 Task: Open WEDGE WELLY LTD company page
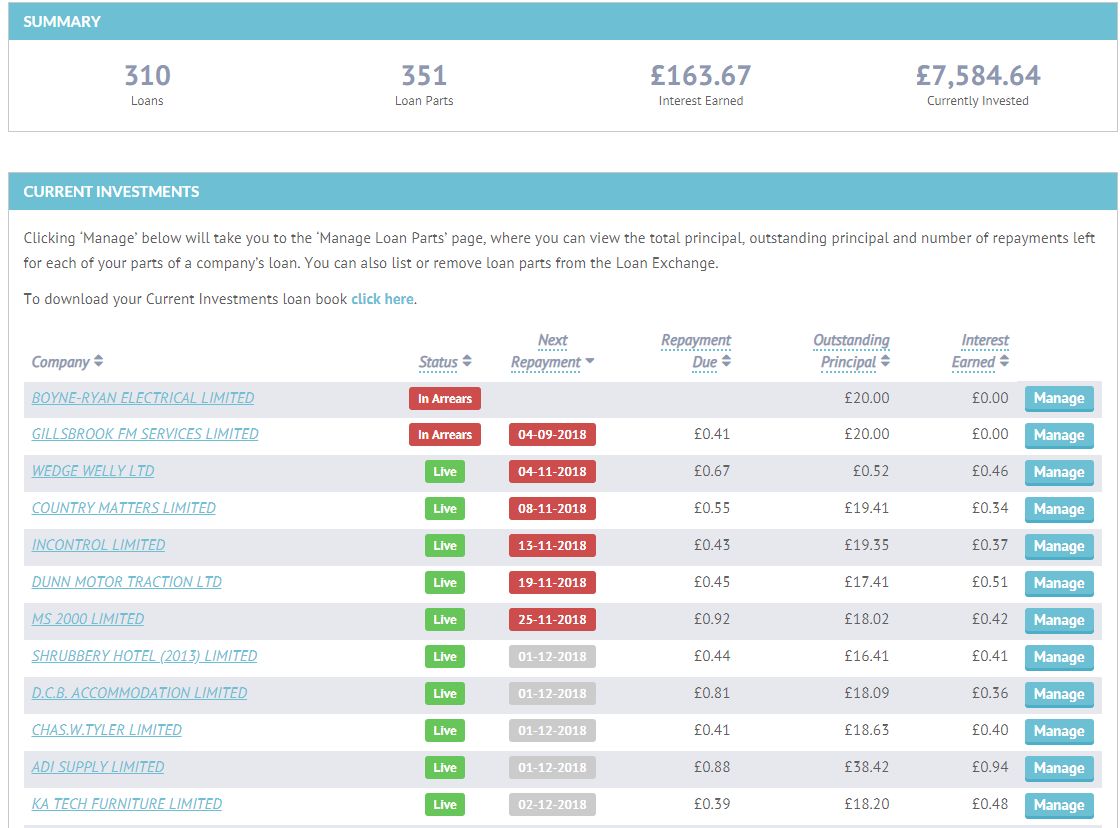click(x=93, y=471)
